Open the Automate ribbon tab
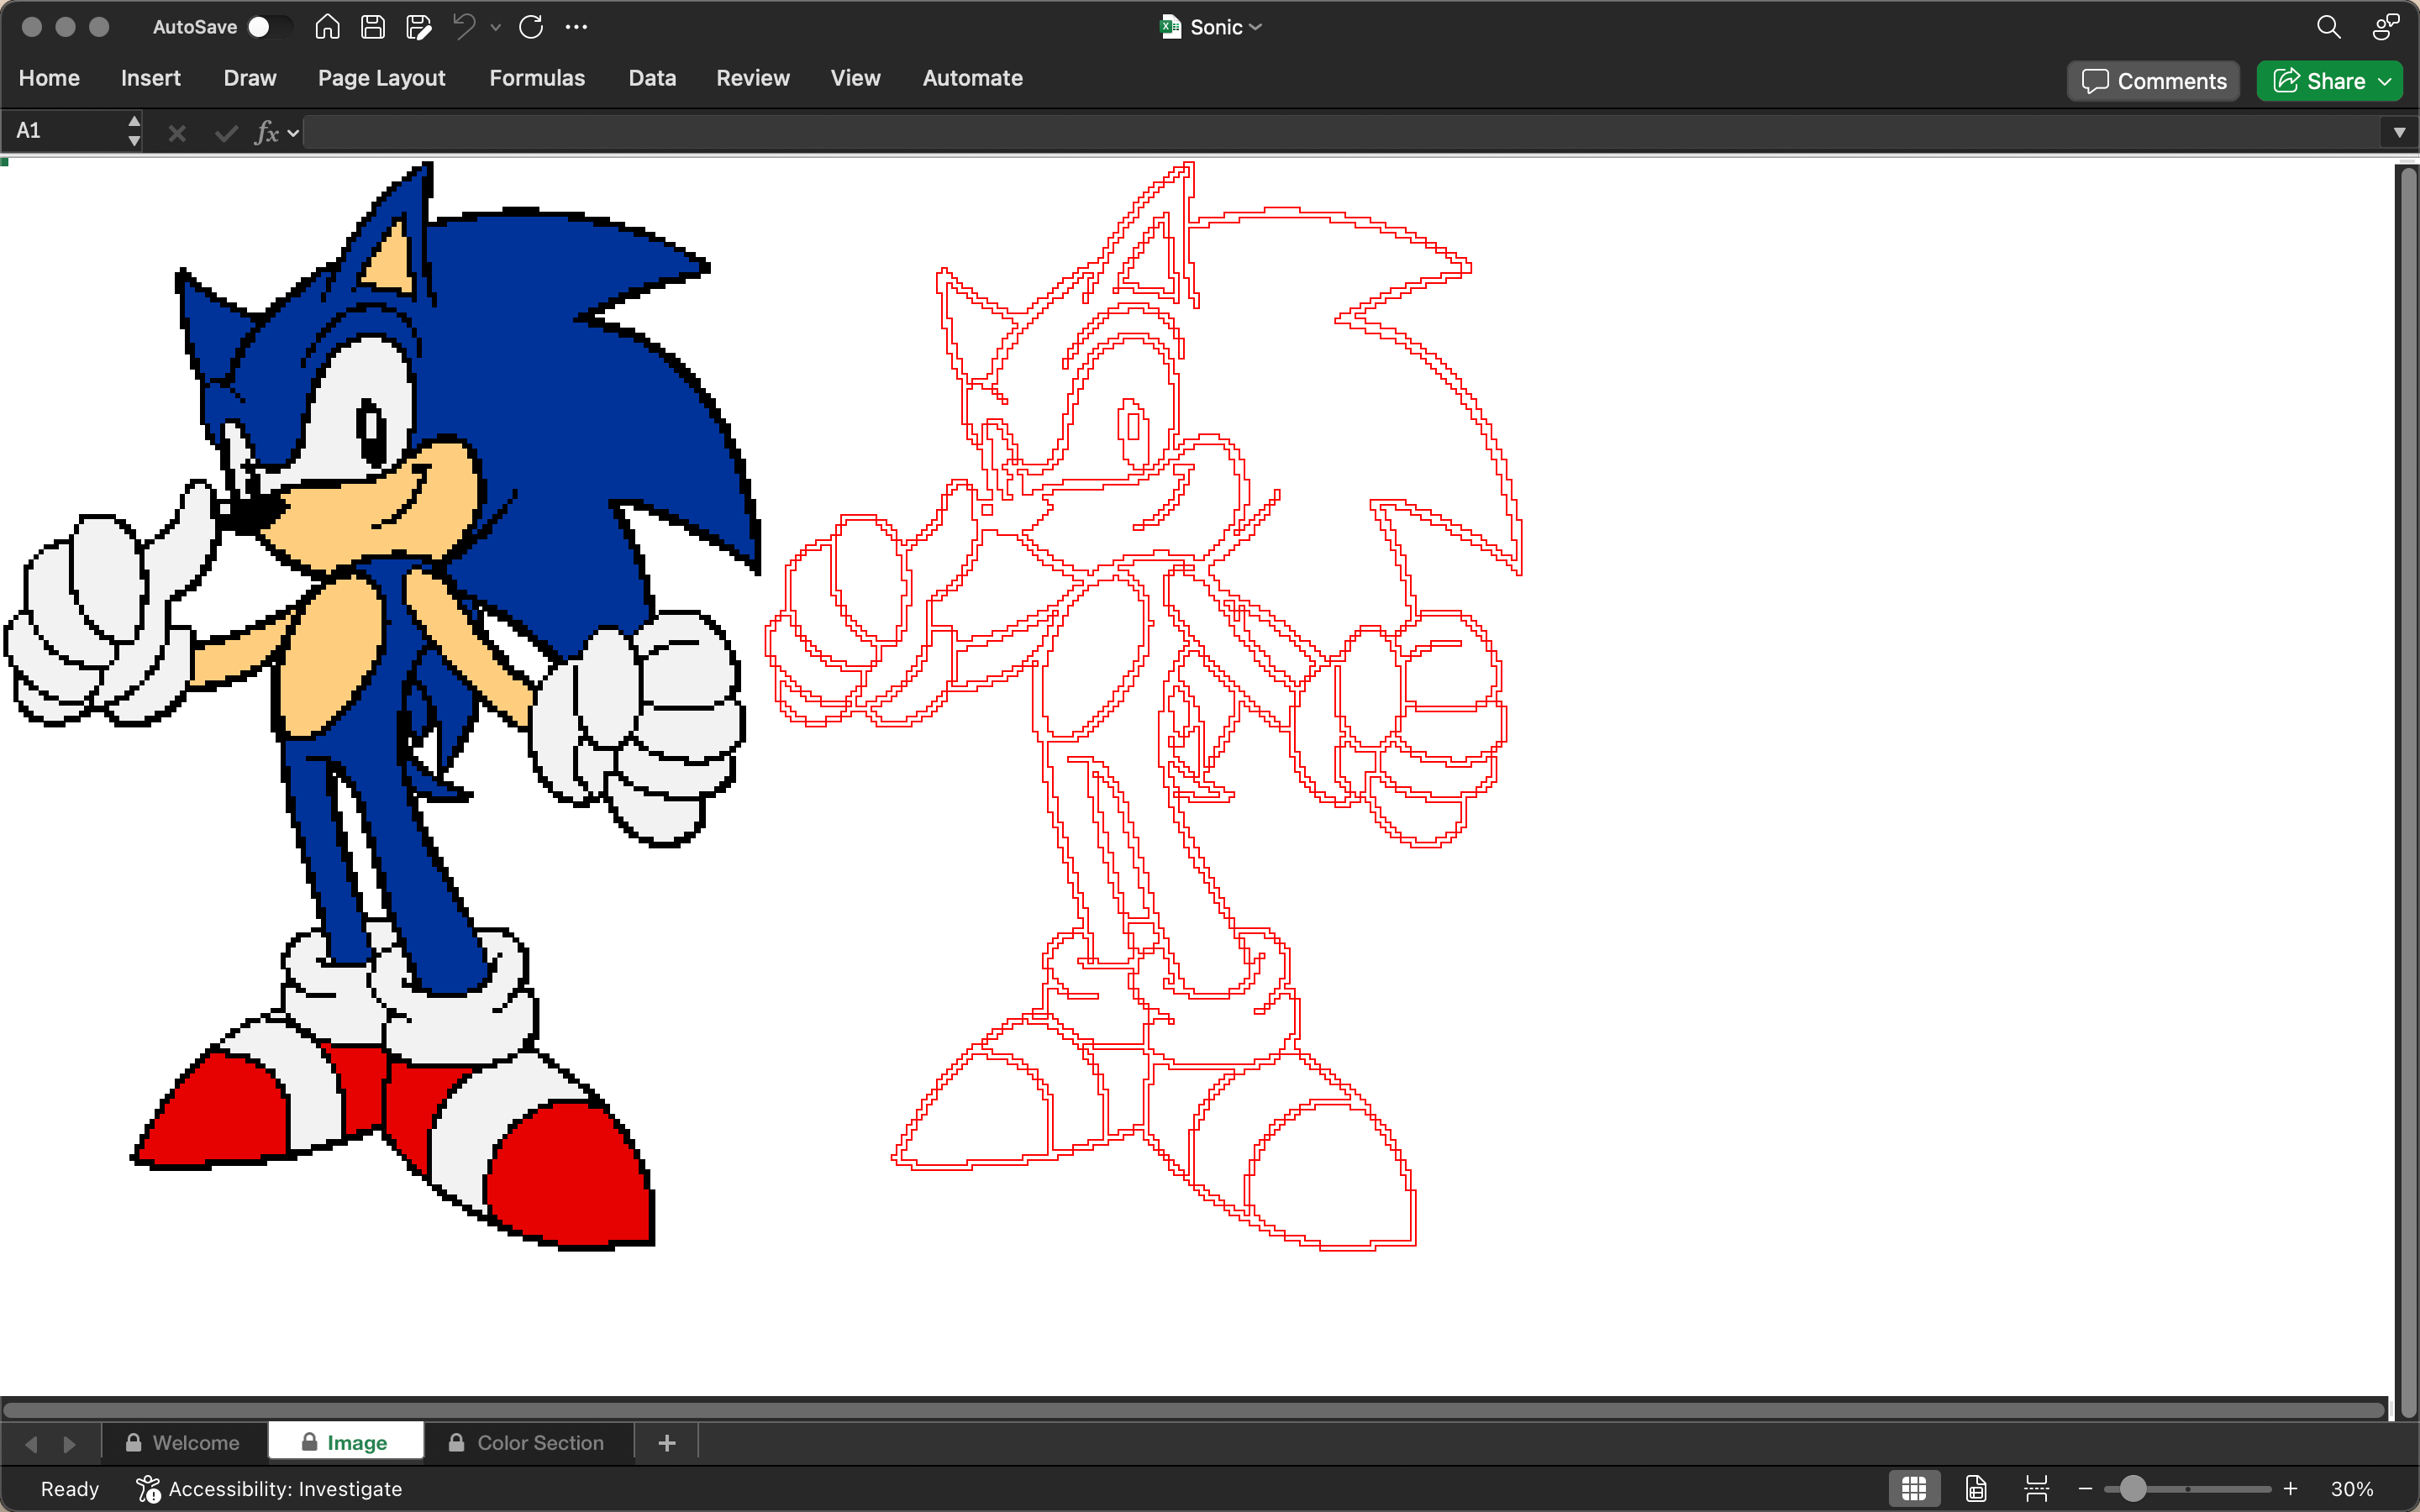 click(x=972, y=78)
